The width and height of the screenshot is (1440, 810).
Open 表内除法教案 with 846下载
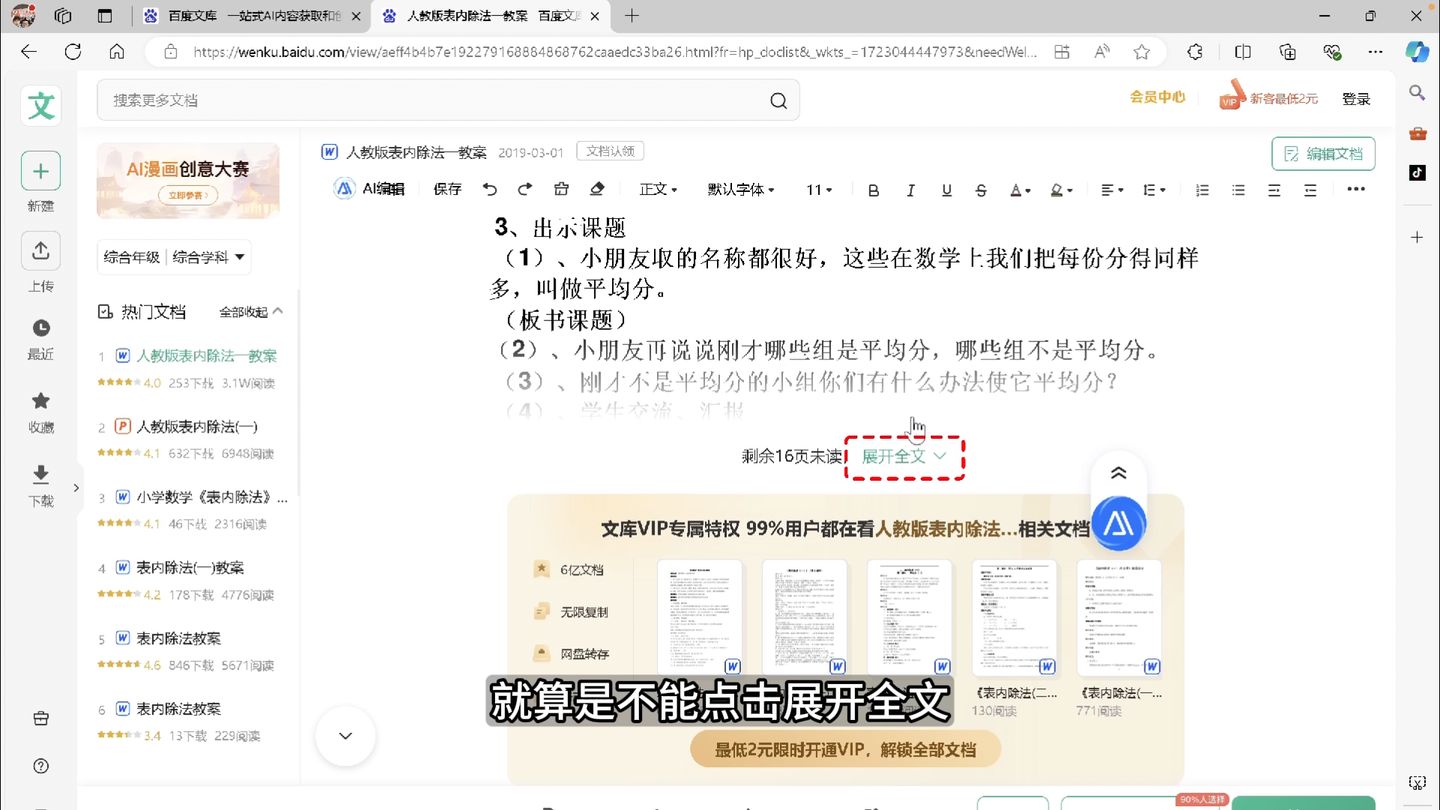[x=179, y=638]
